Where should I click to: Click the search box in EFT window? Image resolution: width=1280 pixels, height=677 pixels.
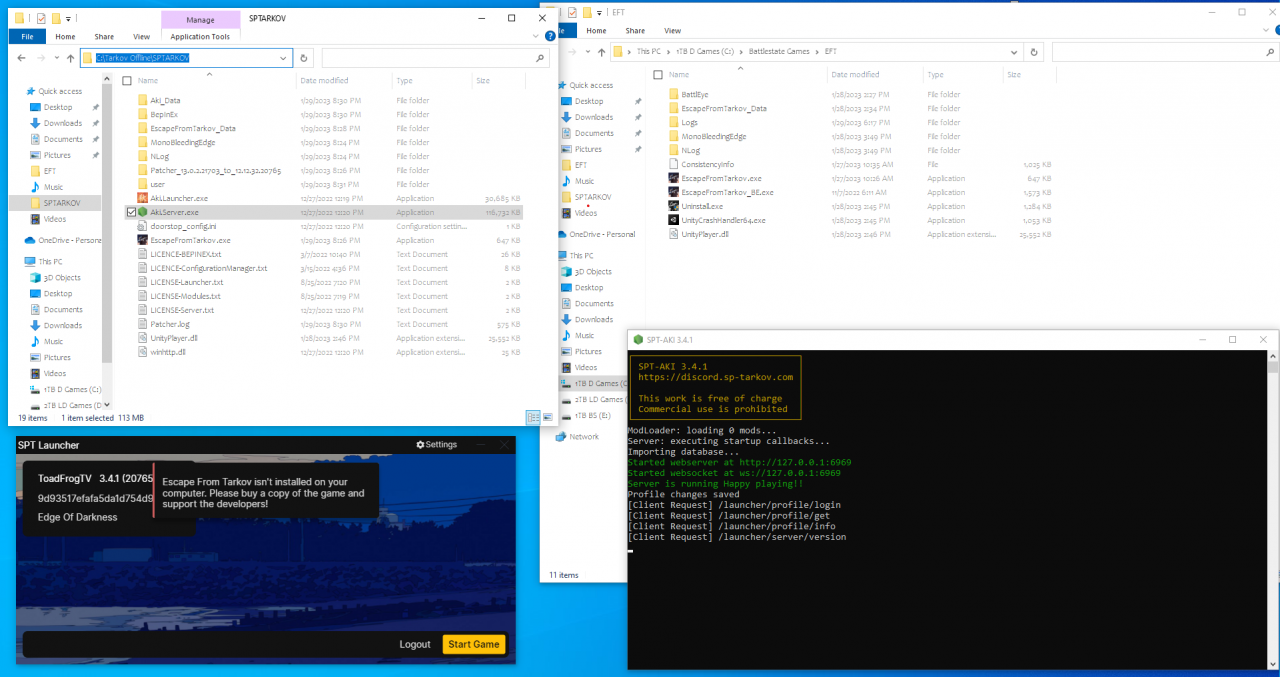(1164, 51)
